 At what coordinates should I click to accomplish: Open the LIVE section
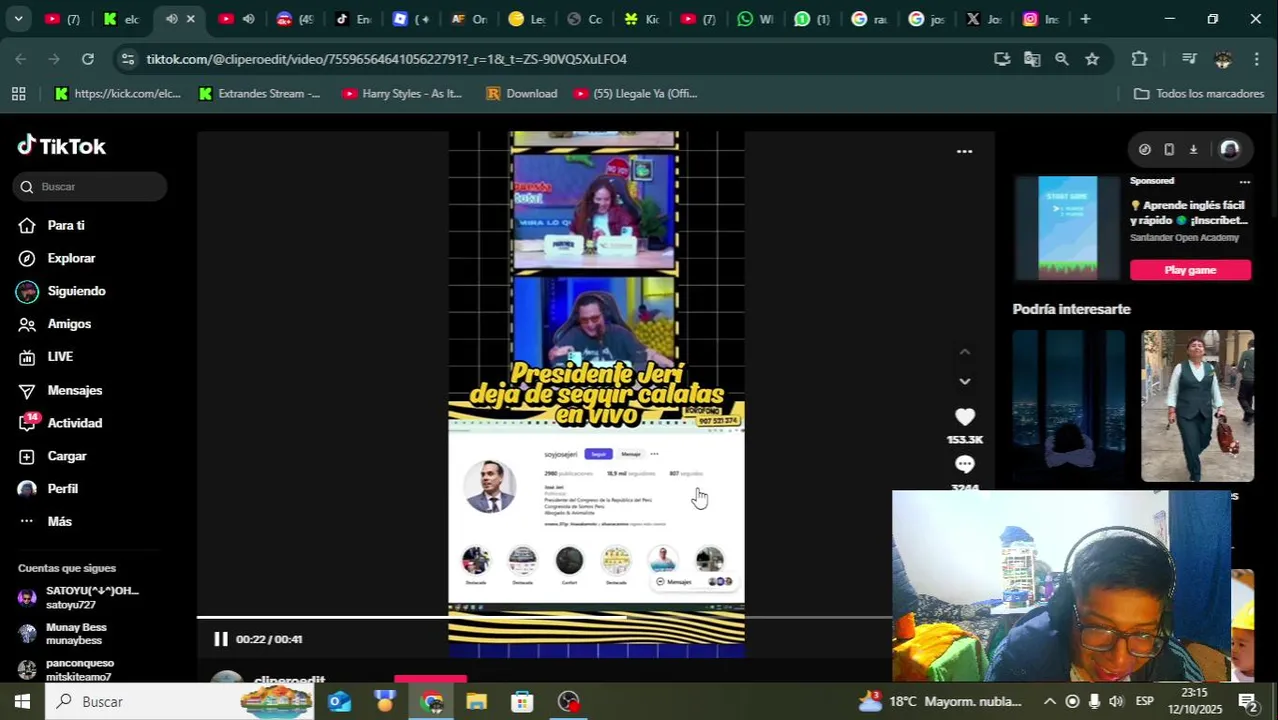(60, 357)
